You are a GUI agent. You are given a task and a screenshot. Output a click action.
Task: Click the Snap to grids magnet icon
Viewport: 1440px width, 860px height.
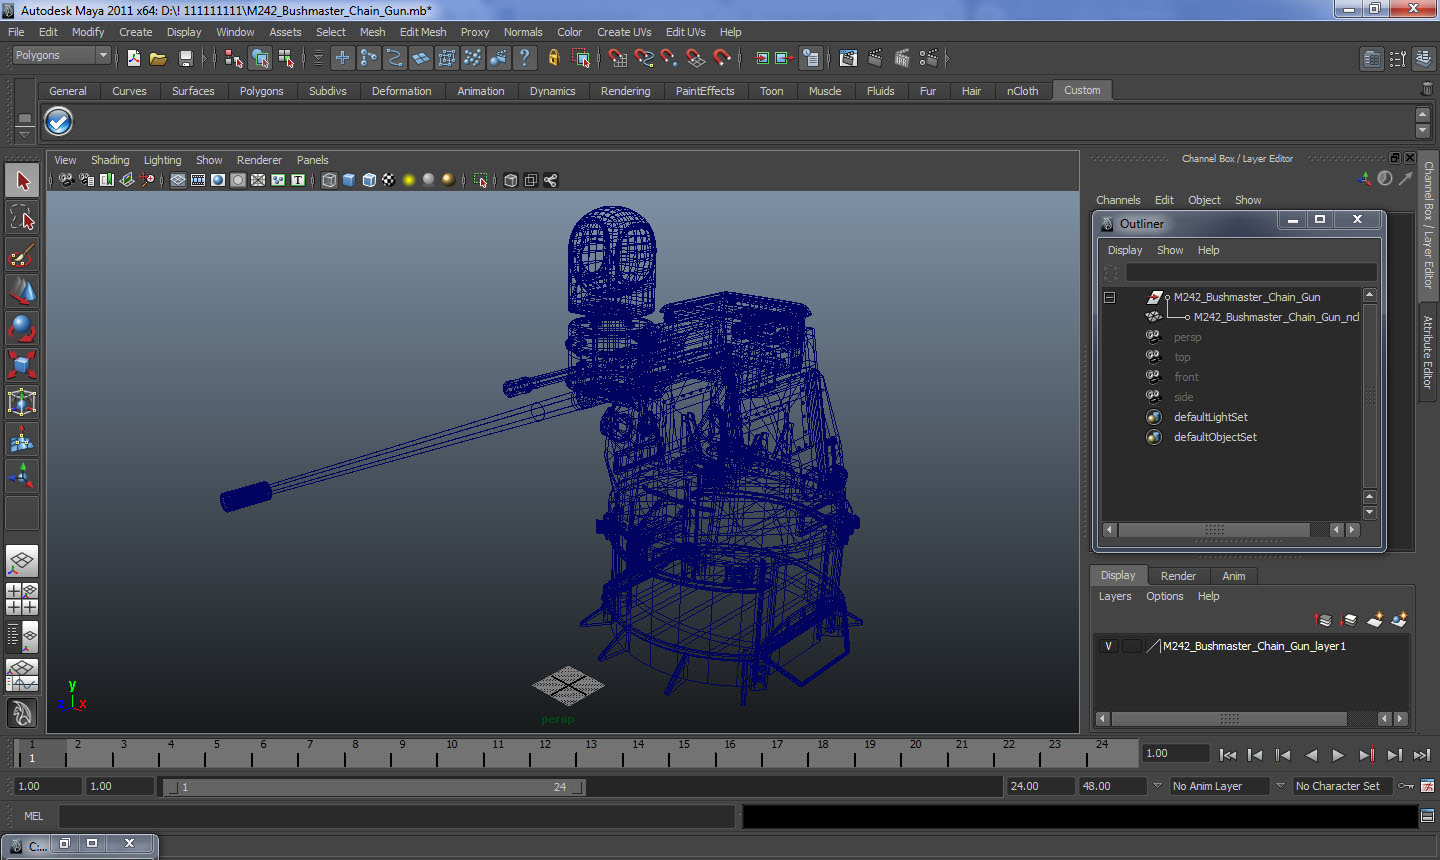[x=618, y=59]
